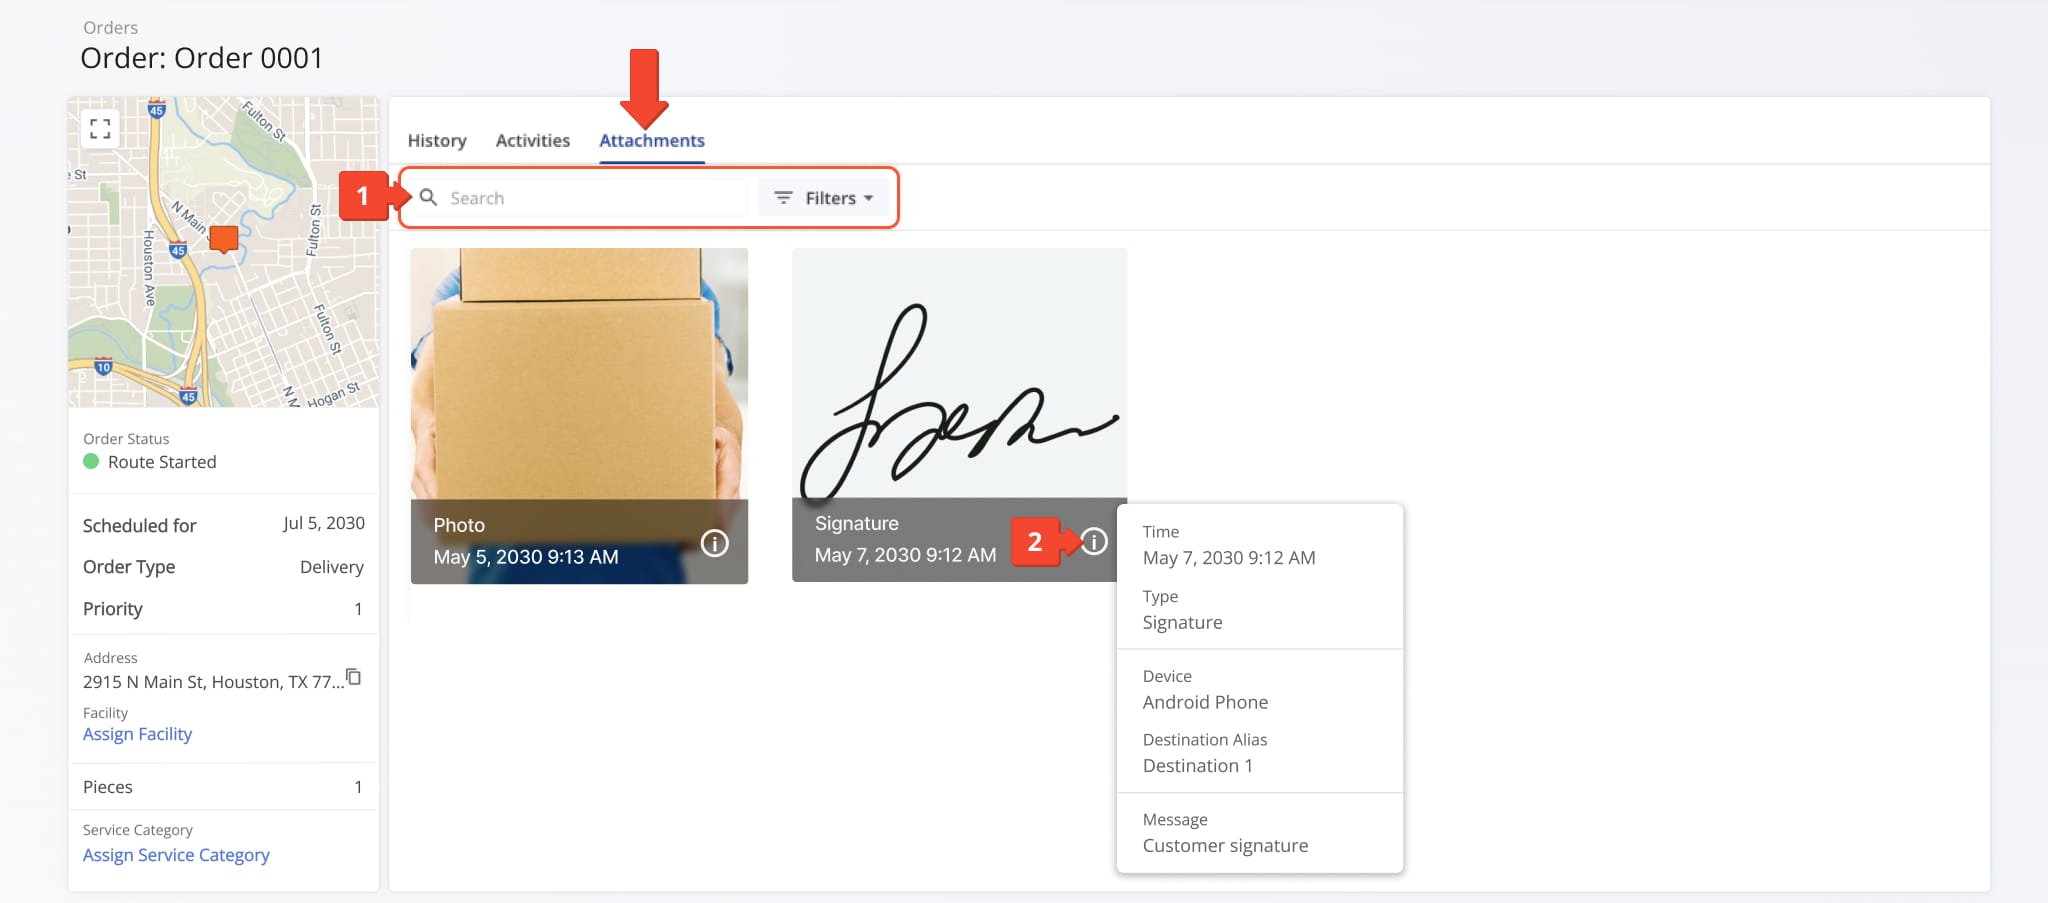Click inside the Search input field
The image size is (2048, 903).
[590, 197]
